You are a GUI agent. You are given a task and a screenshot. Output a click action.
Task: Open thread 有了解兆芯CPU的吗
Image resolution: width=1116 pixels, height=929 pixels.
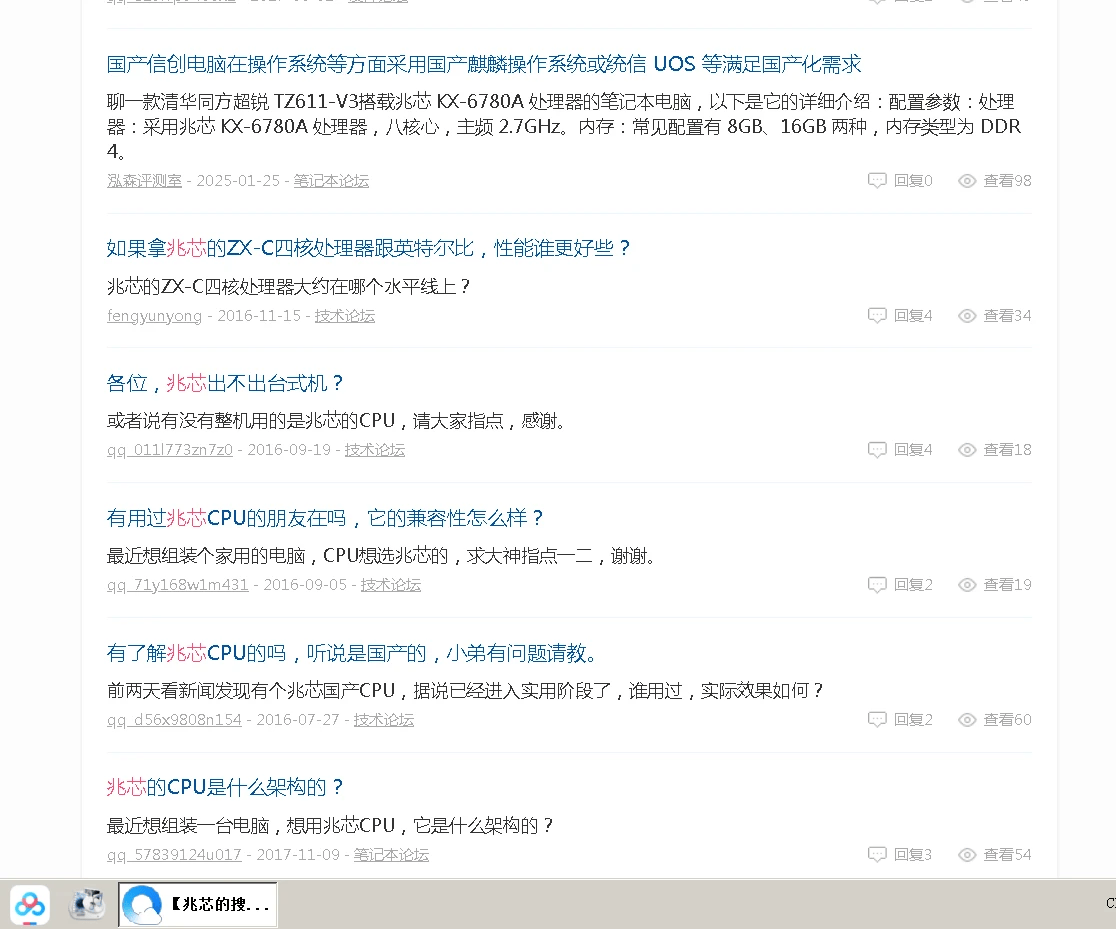pos(352,653)
